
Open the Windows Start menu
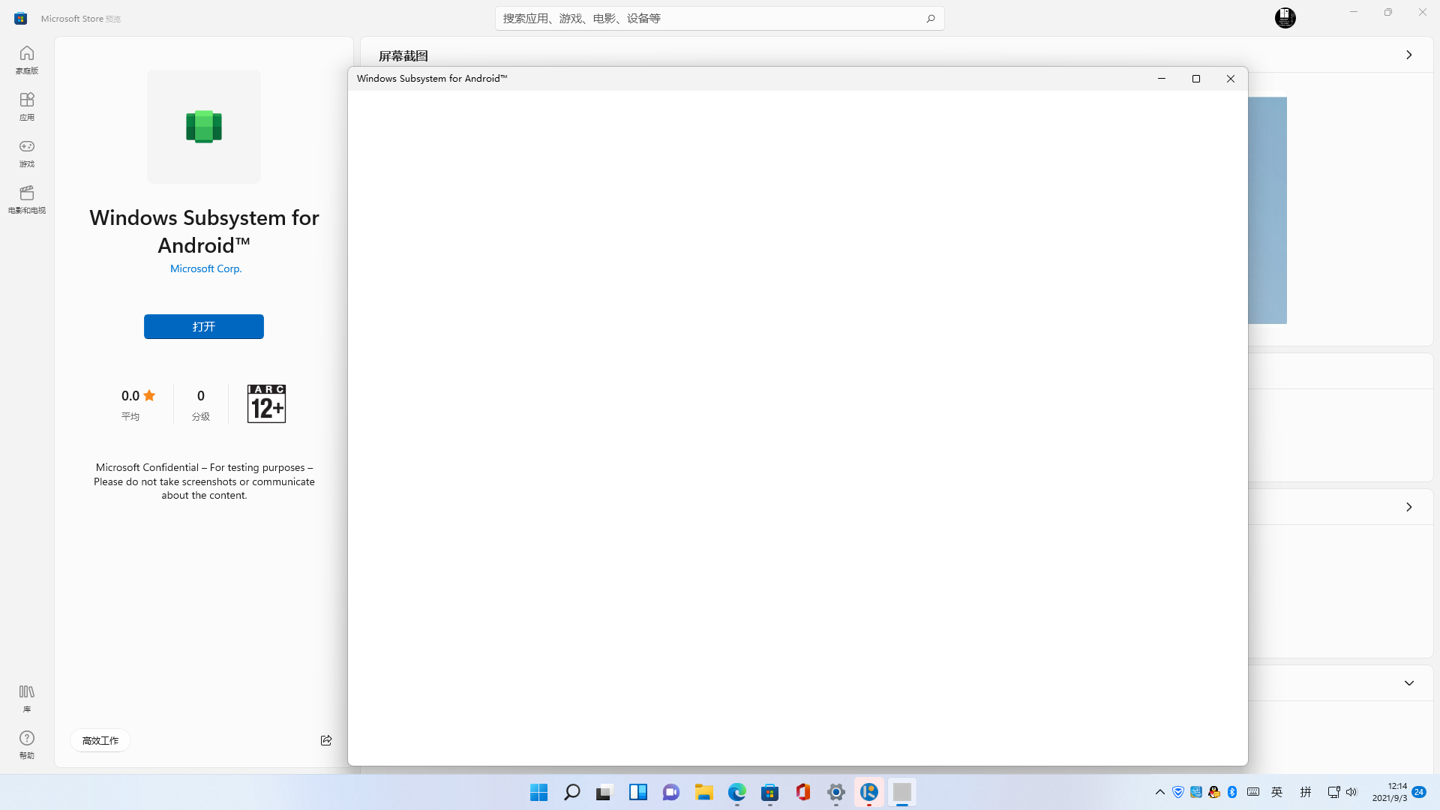[539, 792]
